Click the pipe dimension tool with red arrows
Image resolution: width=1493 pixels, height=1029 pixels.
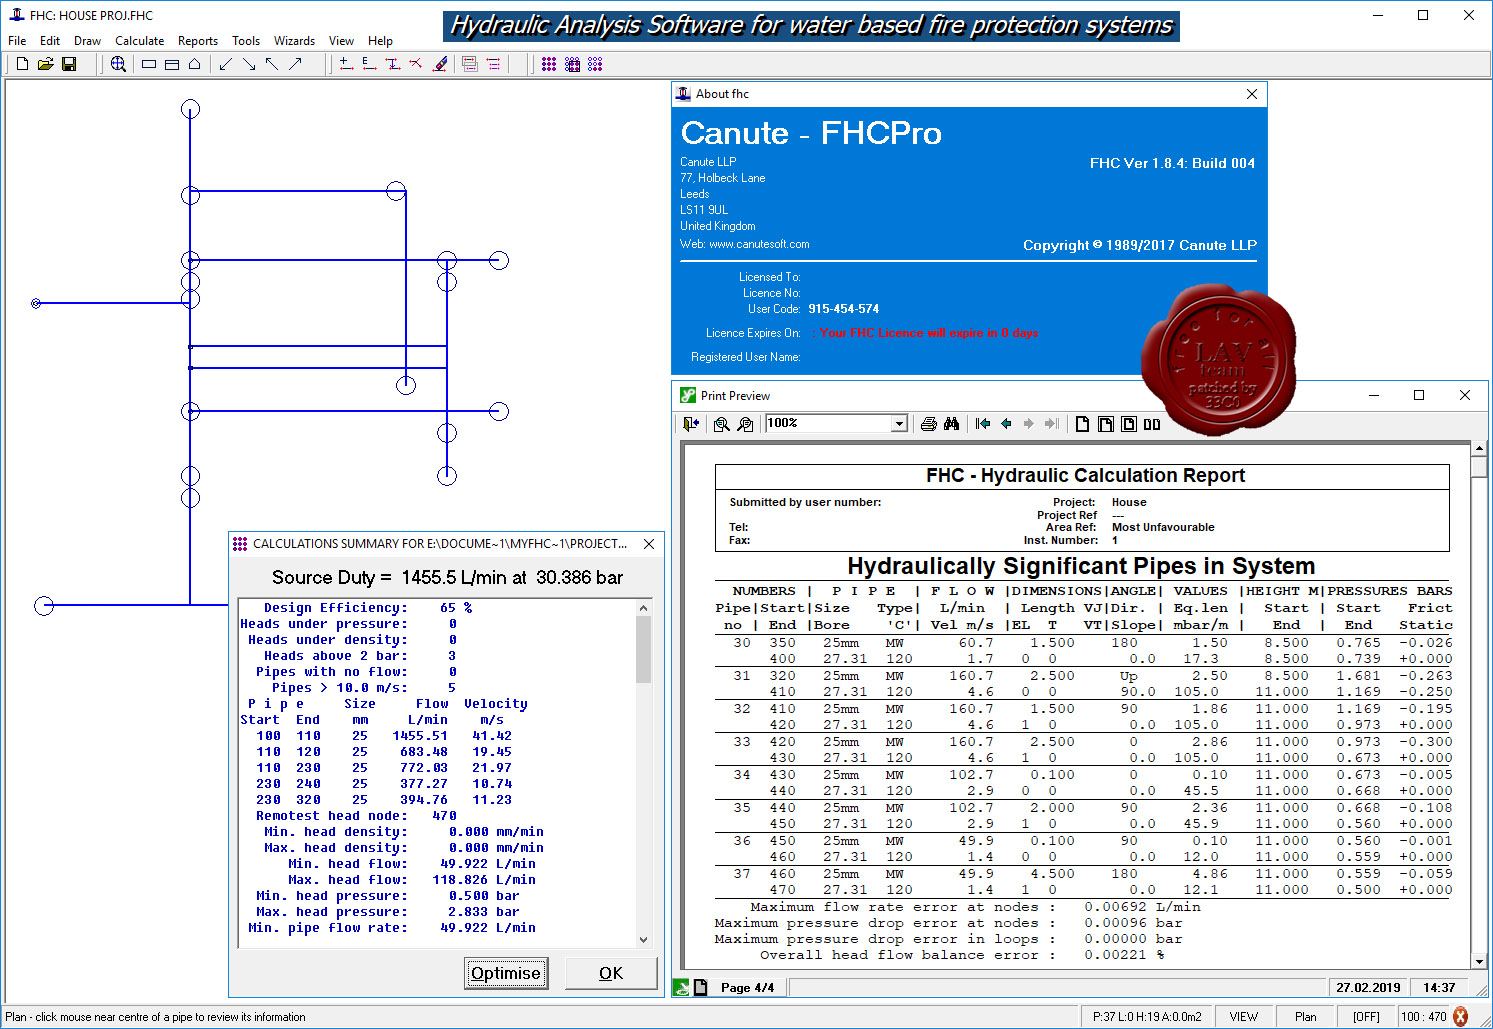[393, 64]
